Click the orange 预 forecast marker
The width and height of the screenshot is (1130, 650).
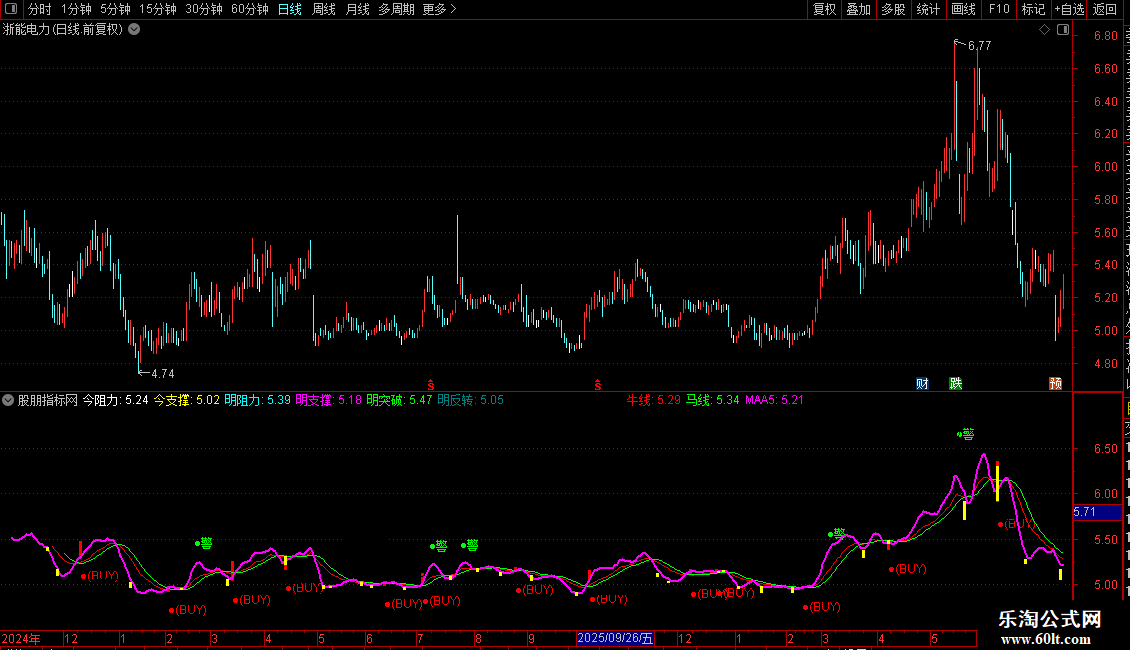click(x=1055, y=383)
